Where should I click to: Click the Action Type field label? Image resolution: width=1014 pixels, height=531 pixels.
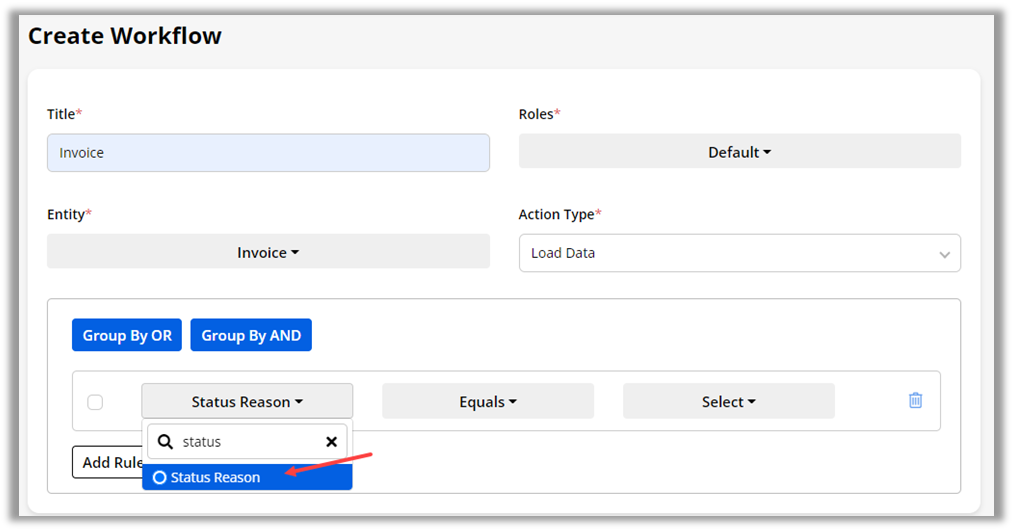click(556, 214)
